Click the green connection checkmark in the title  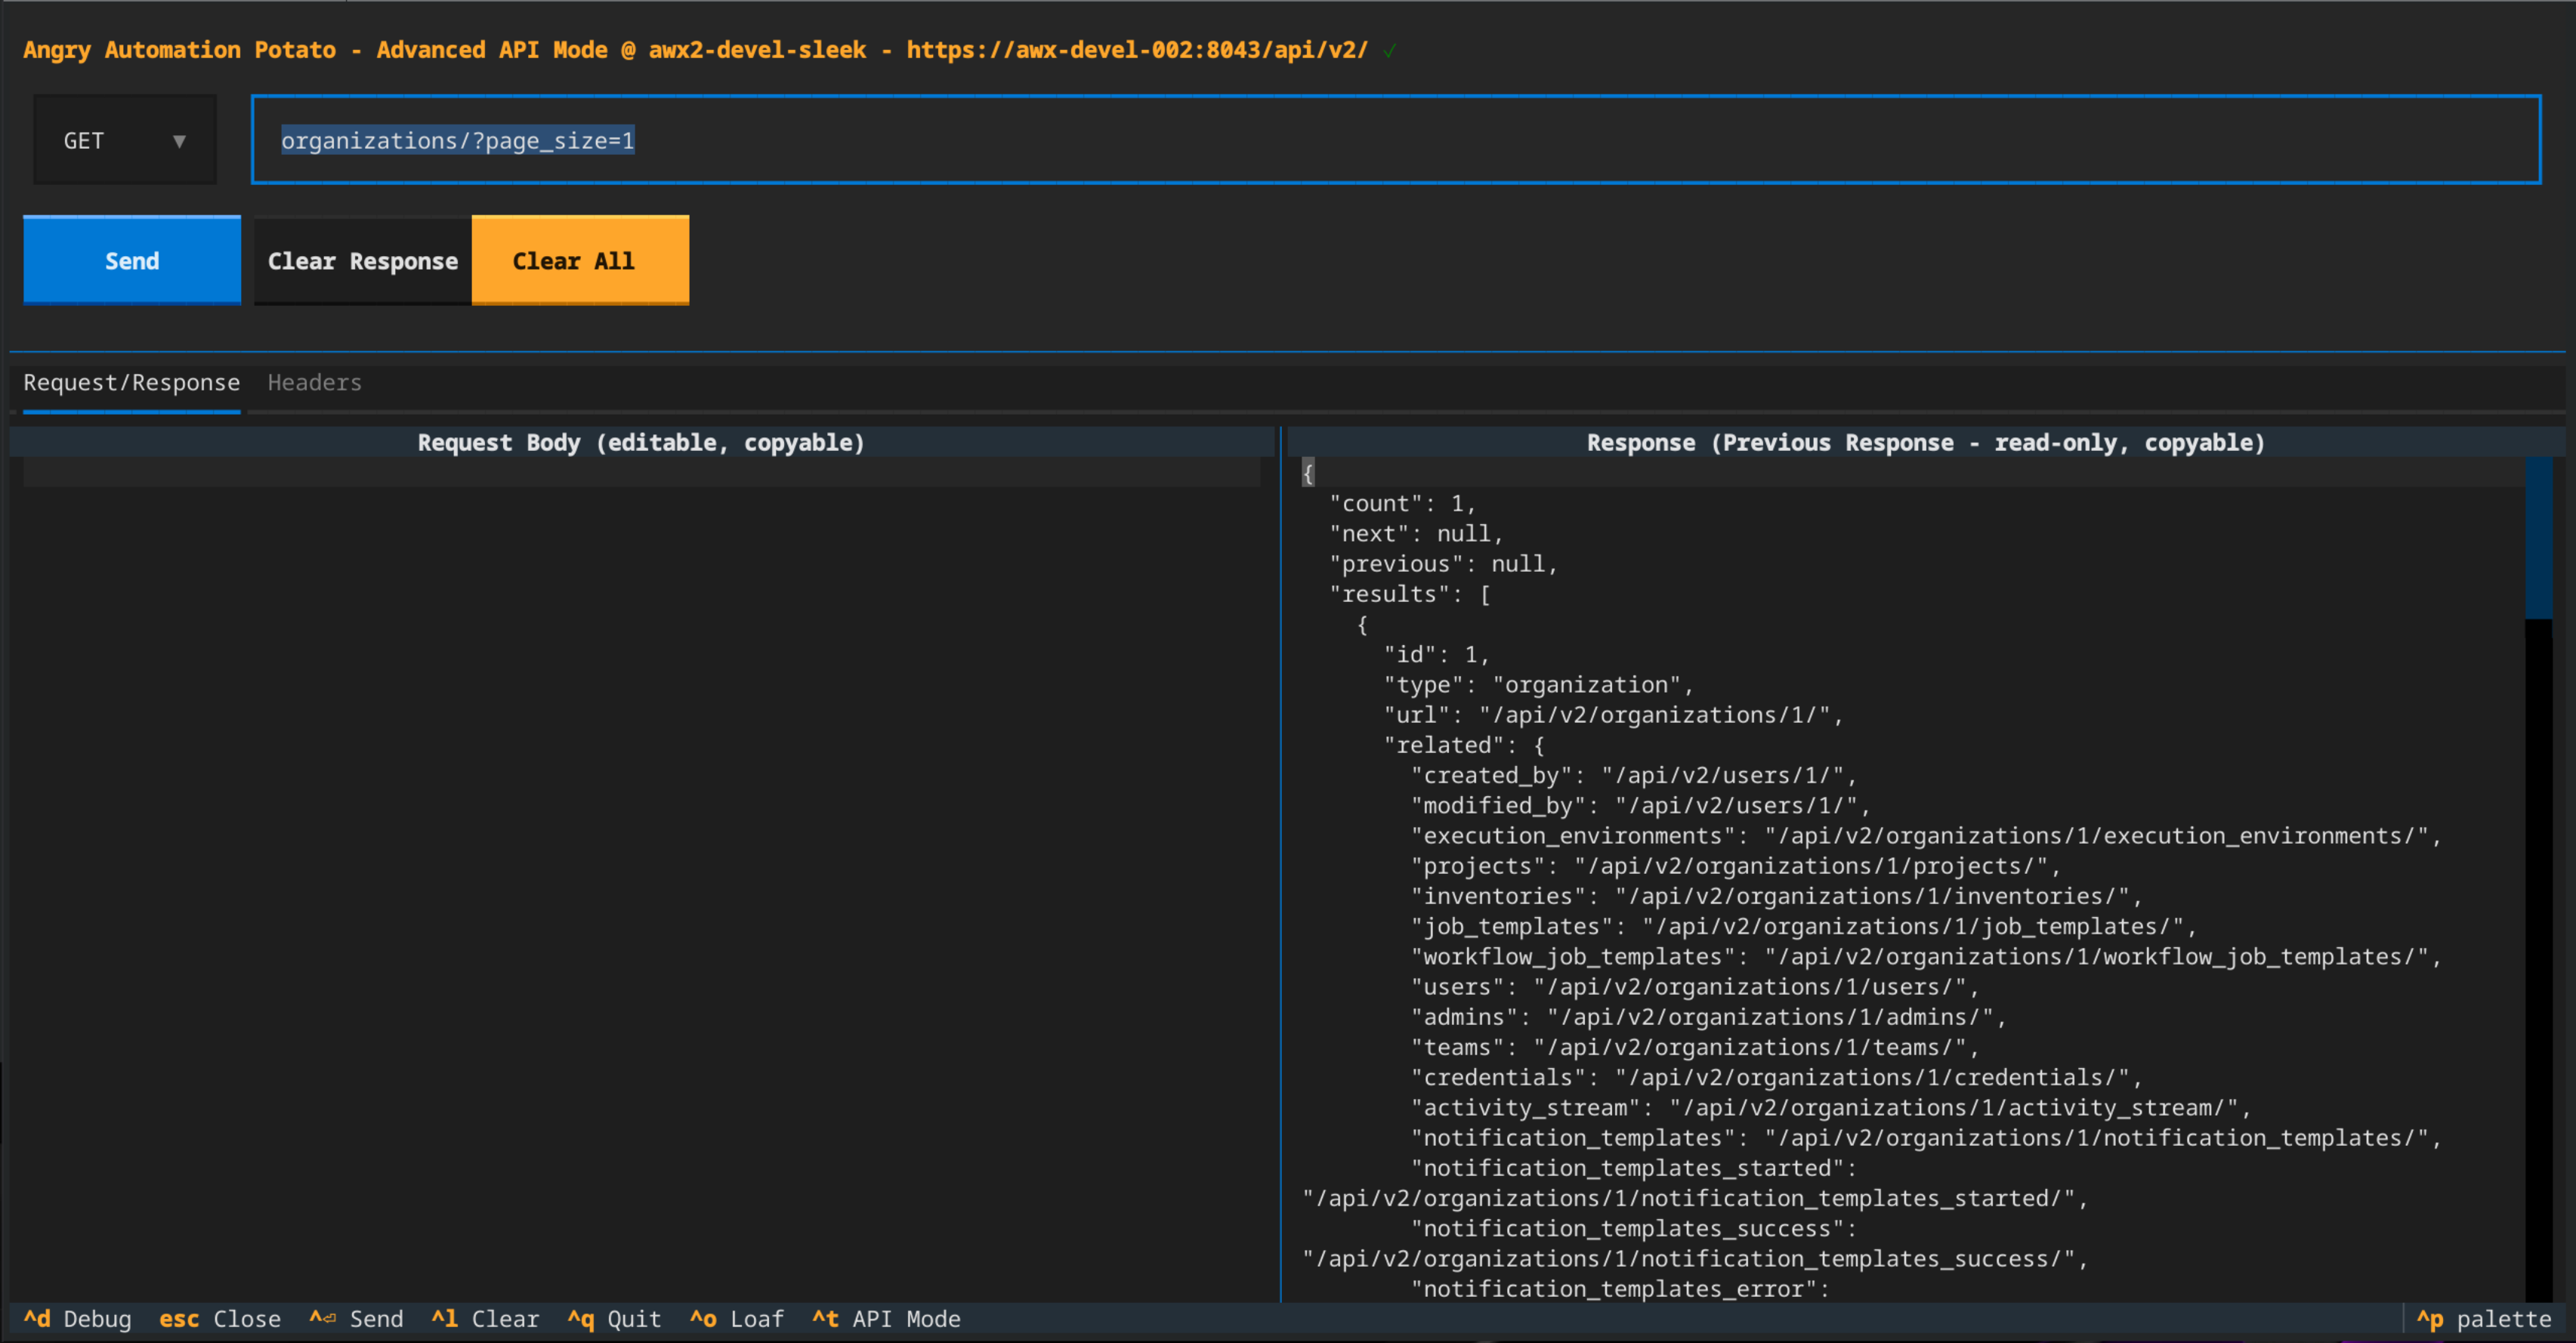click(1389, 50)
